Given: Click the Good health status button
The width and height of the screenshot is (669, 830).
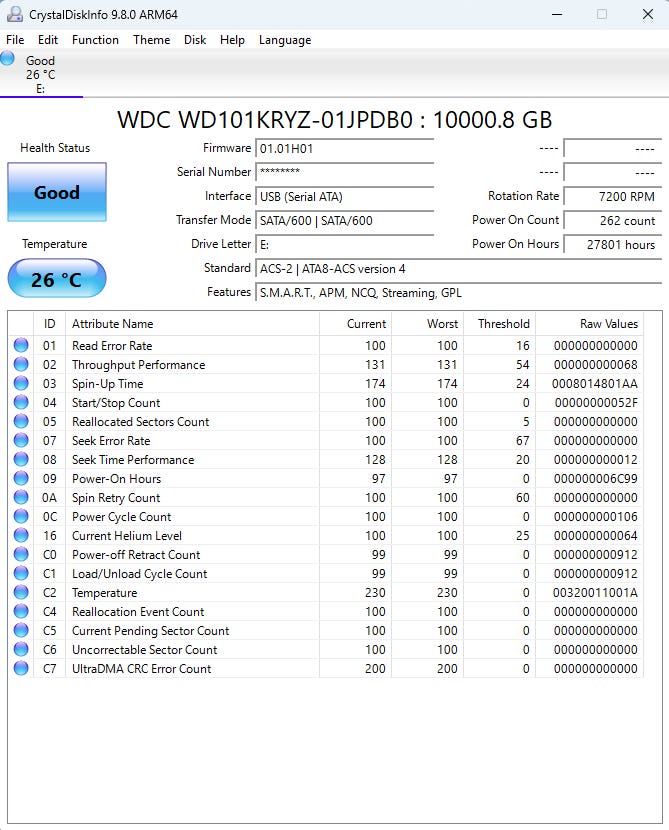Looking at the screenshot, I should tap(57, 192).
